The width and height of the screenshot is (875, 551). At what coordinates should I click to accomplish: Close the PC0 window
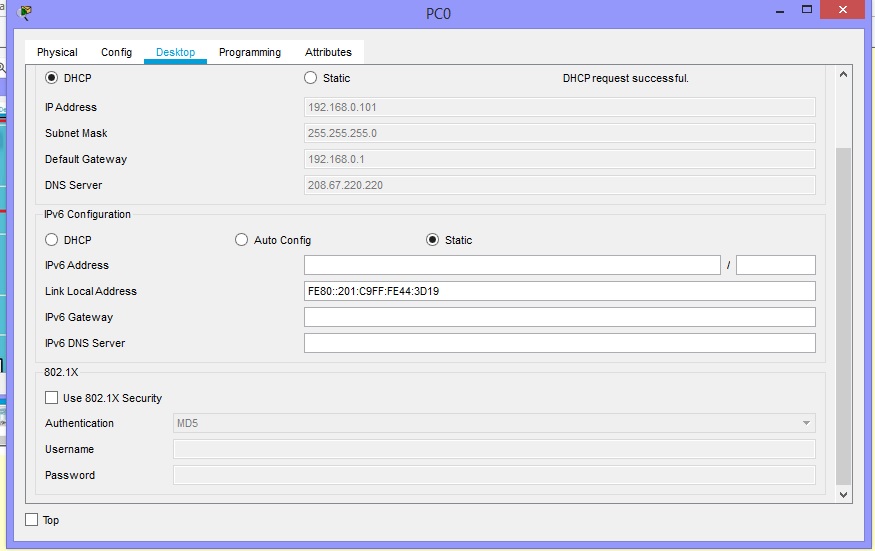[848, 10]
